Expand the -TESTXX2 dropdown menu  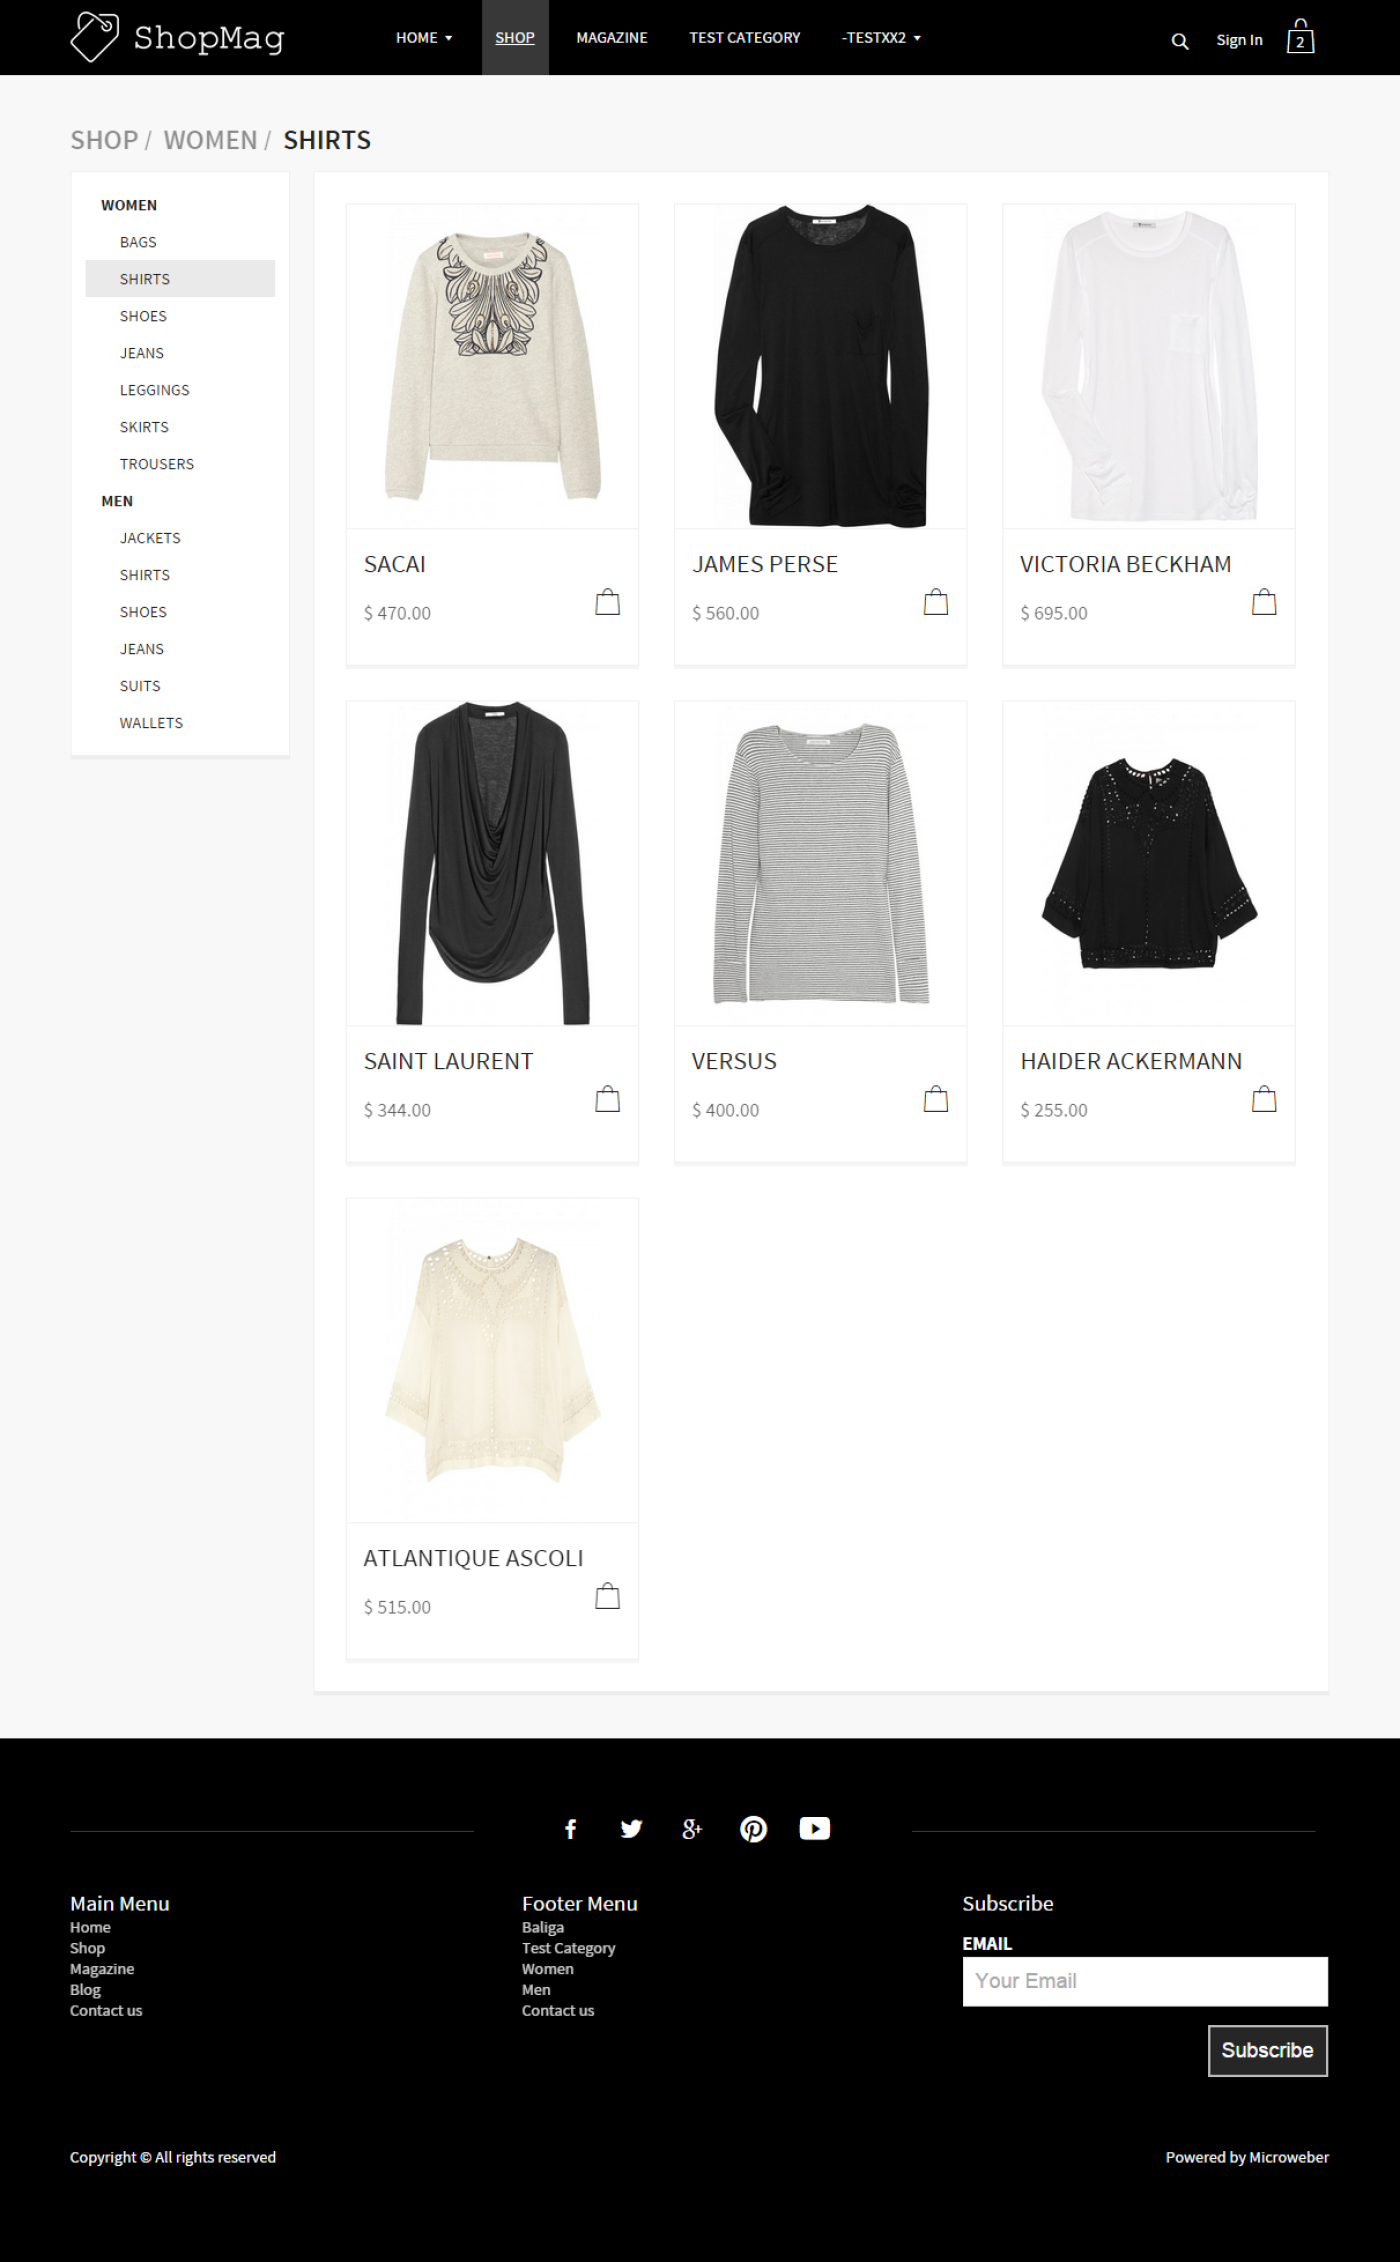tap(881, 38)
